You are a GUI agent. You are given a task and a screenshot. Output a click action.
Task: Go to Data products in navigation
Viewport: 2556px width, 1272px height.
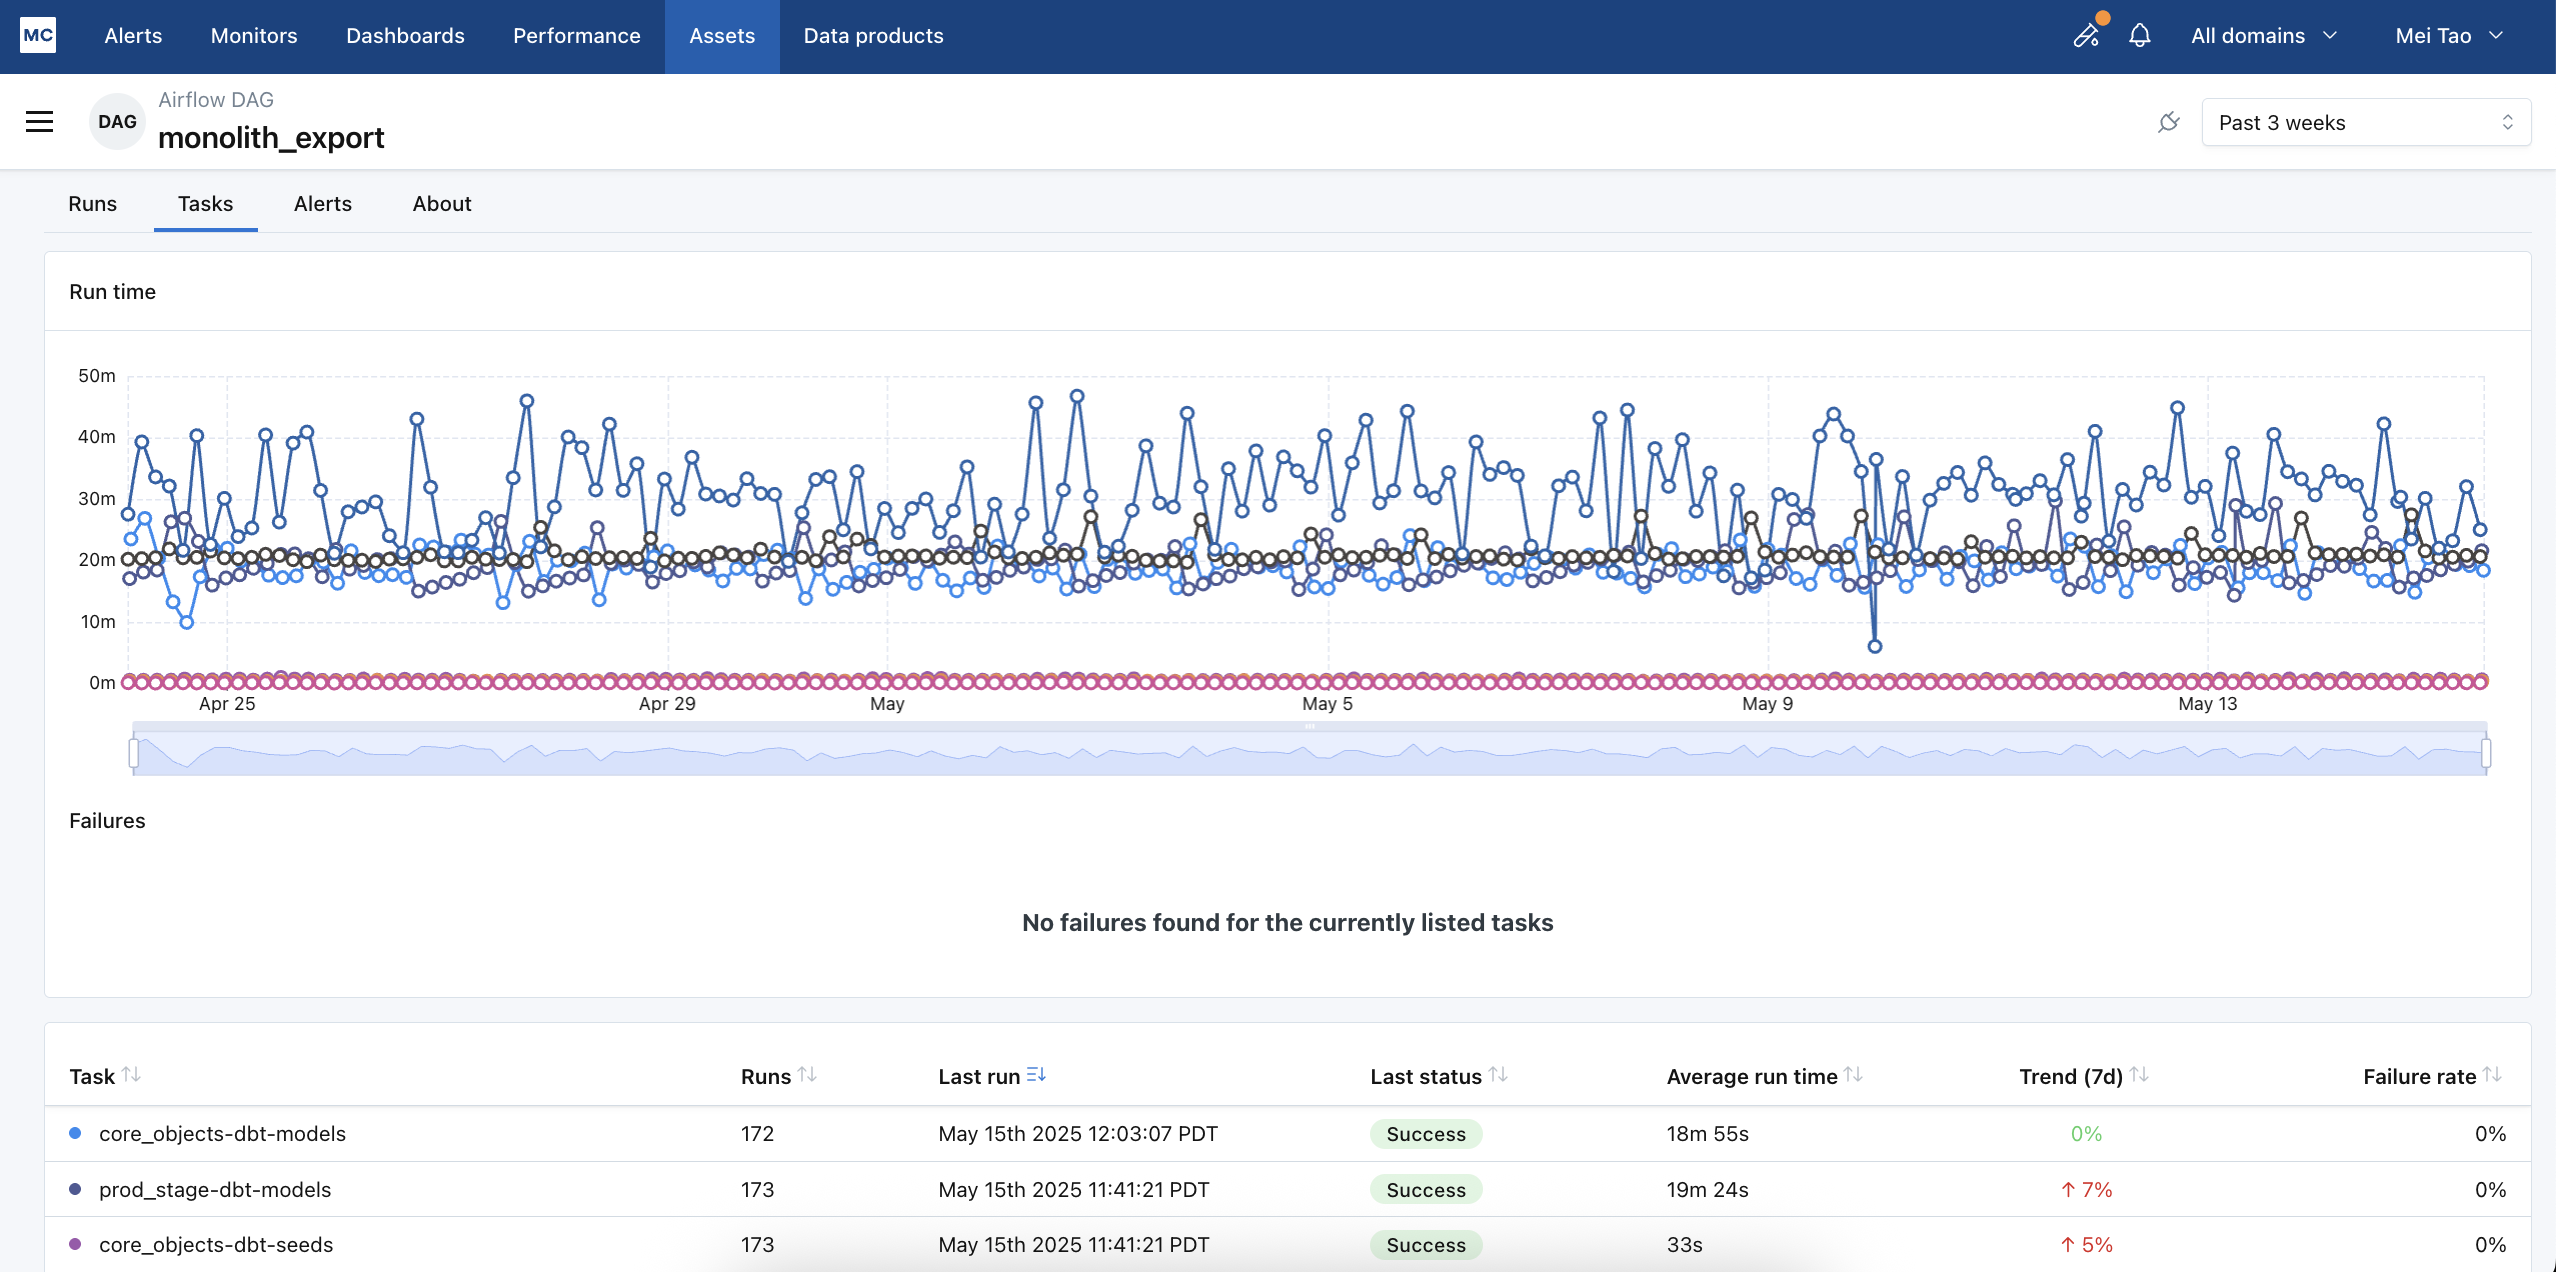pyautogui.click(x=873, y=36)
